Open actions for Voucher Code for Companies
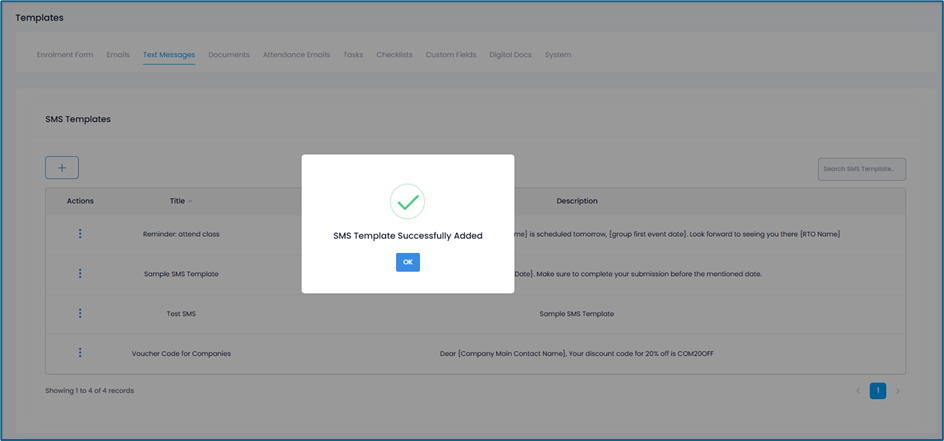The width and height of the screenshot is (944, 441). click(80, 353)
